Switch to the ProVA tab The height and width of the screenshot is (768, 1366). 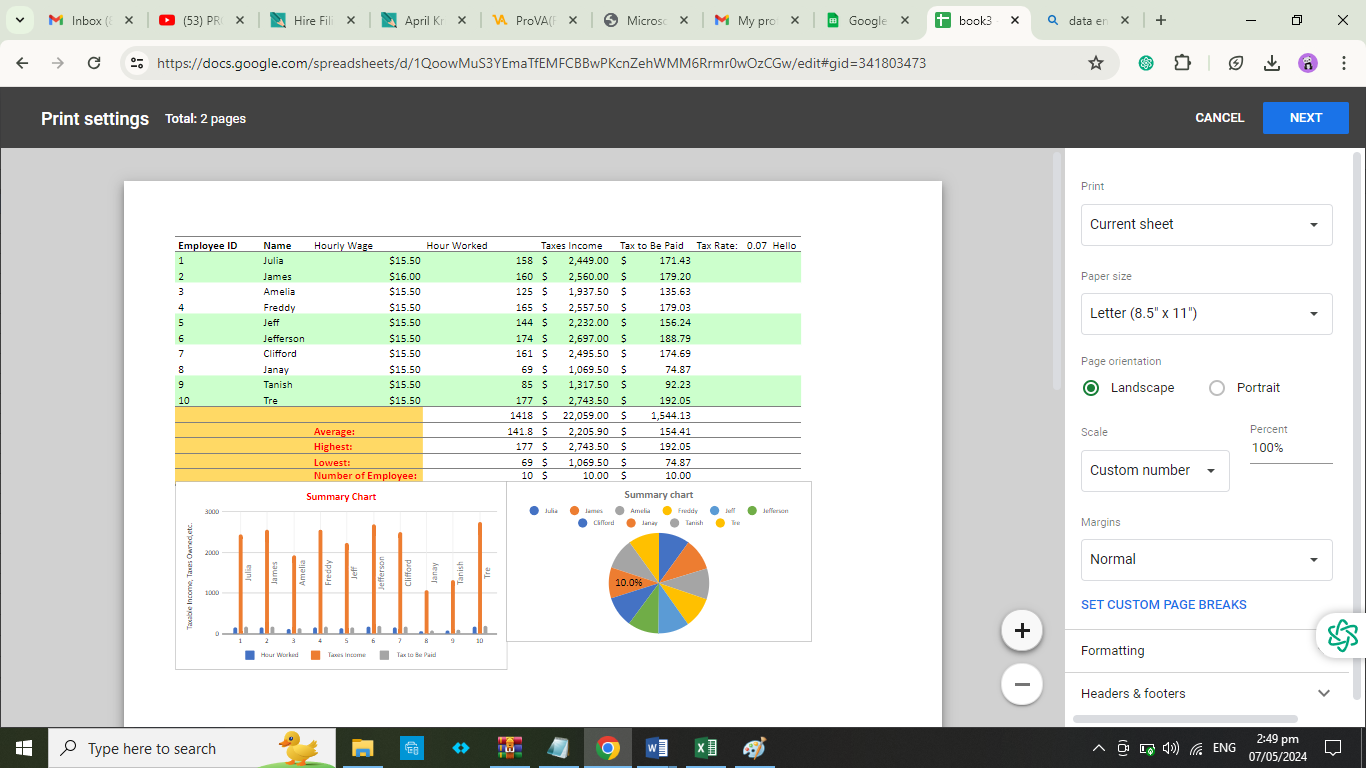click(x=534, y=20)
